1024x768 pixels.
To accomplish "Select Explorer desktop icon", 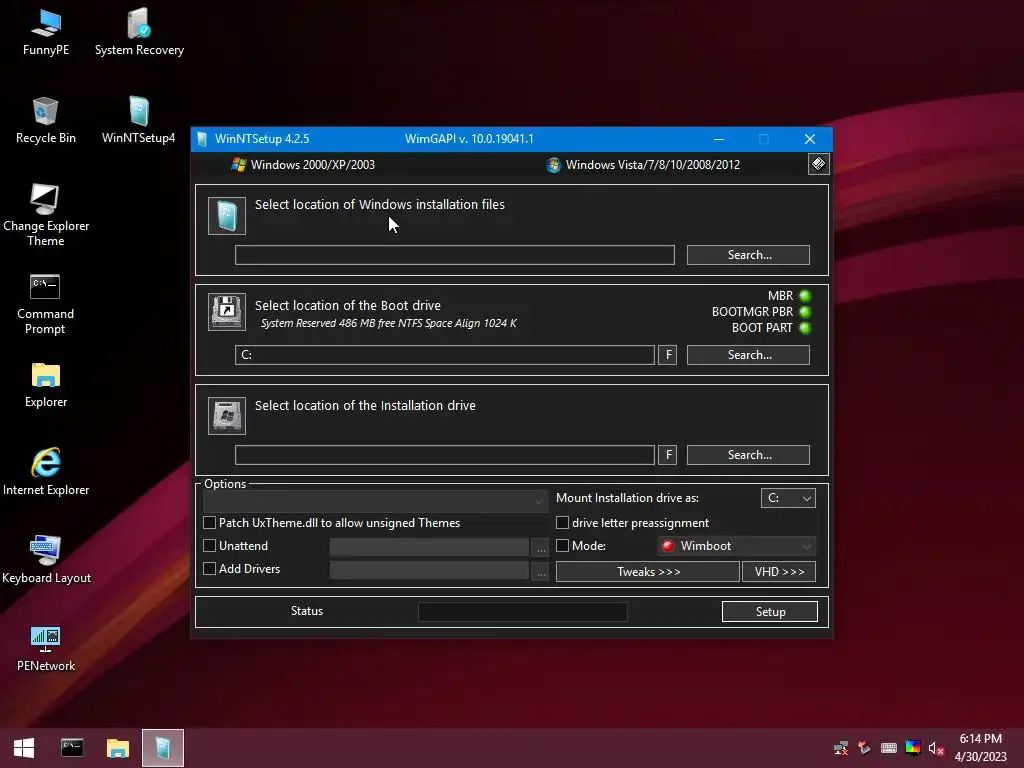I will [46, 385].
